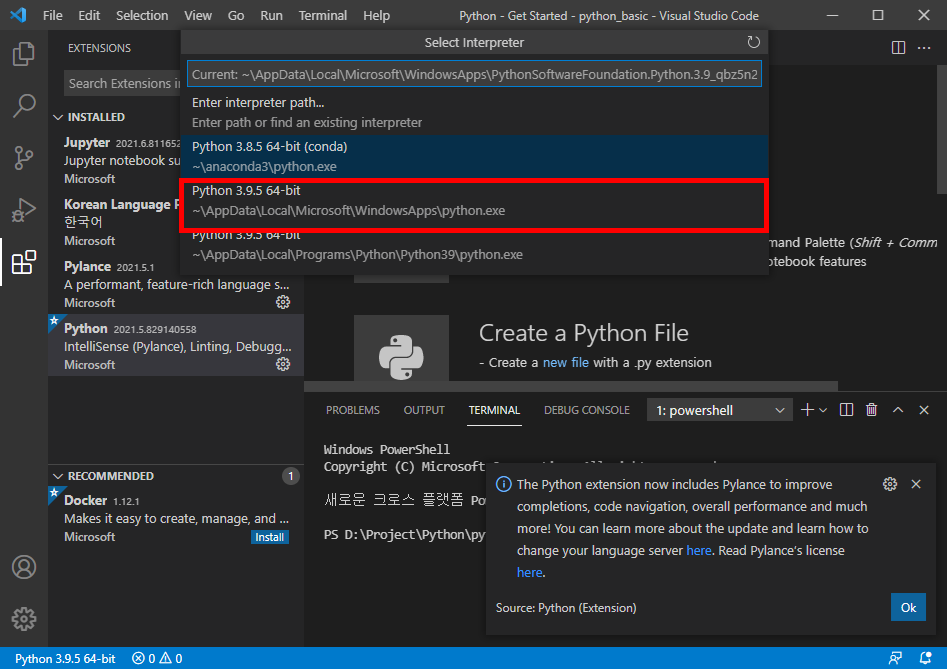Add a new terminal with plus icon
947x669 pixels.
point(807,410)
